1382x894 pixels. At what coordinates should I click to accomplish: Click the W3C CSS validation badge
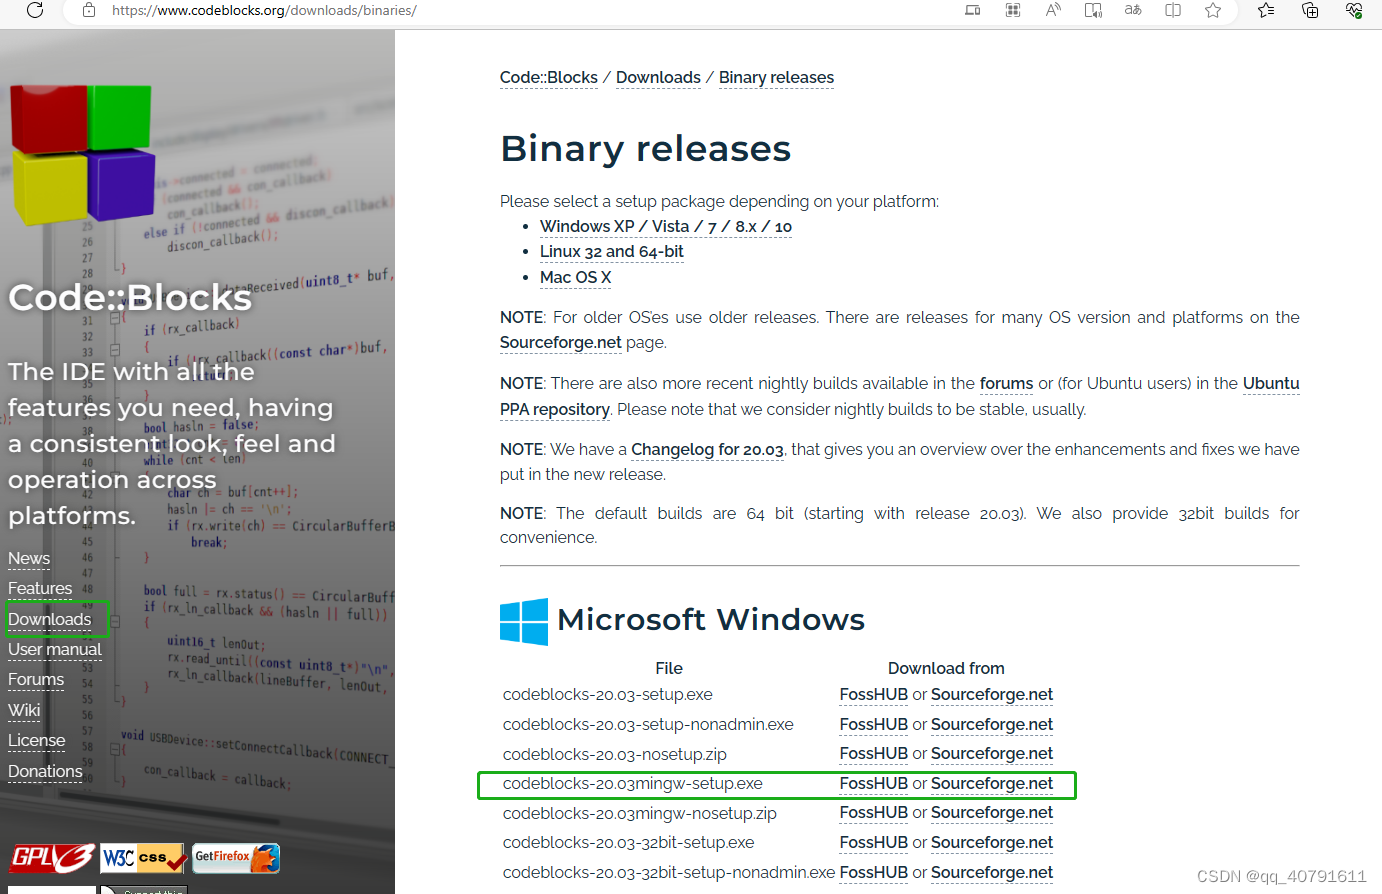144,858
